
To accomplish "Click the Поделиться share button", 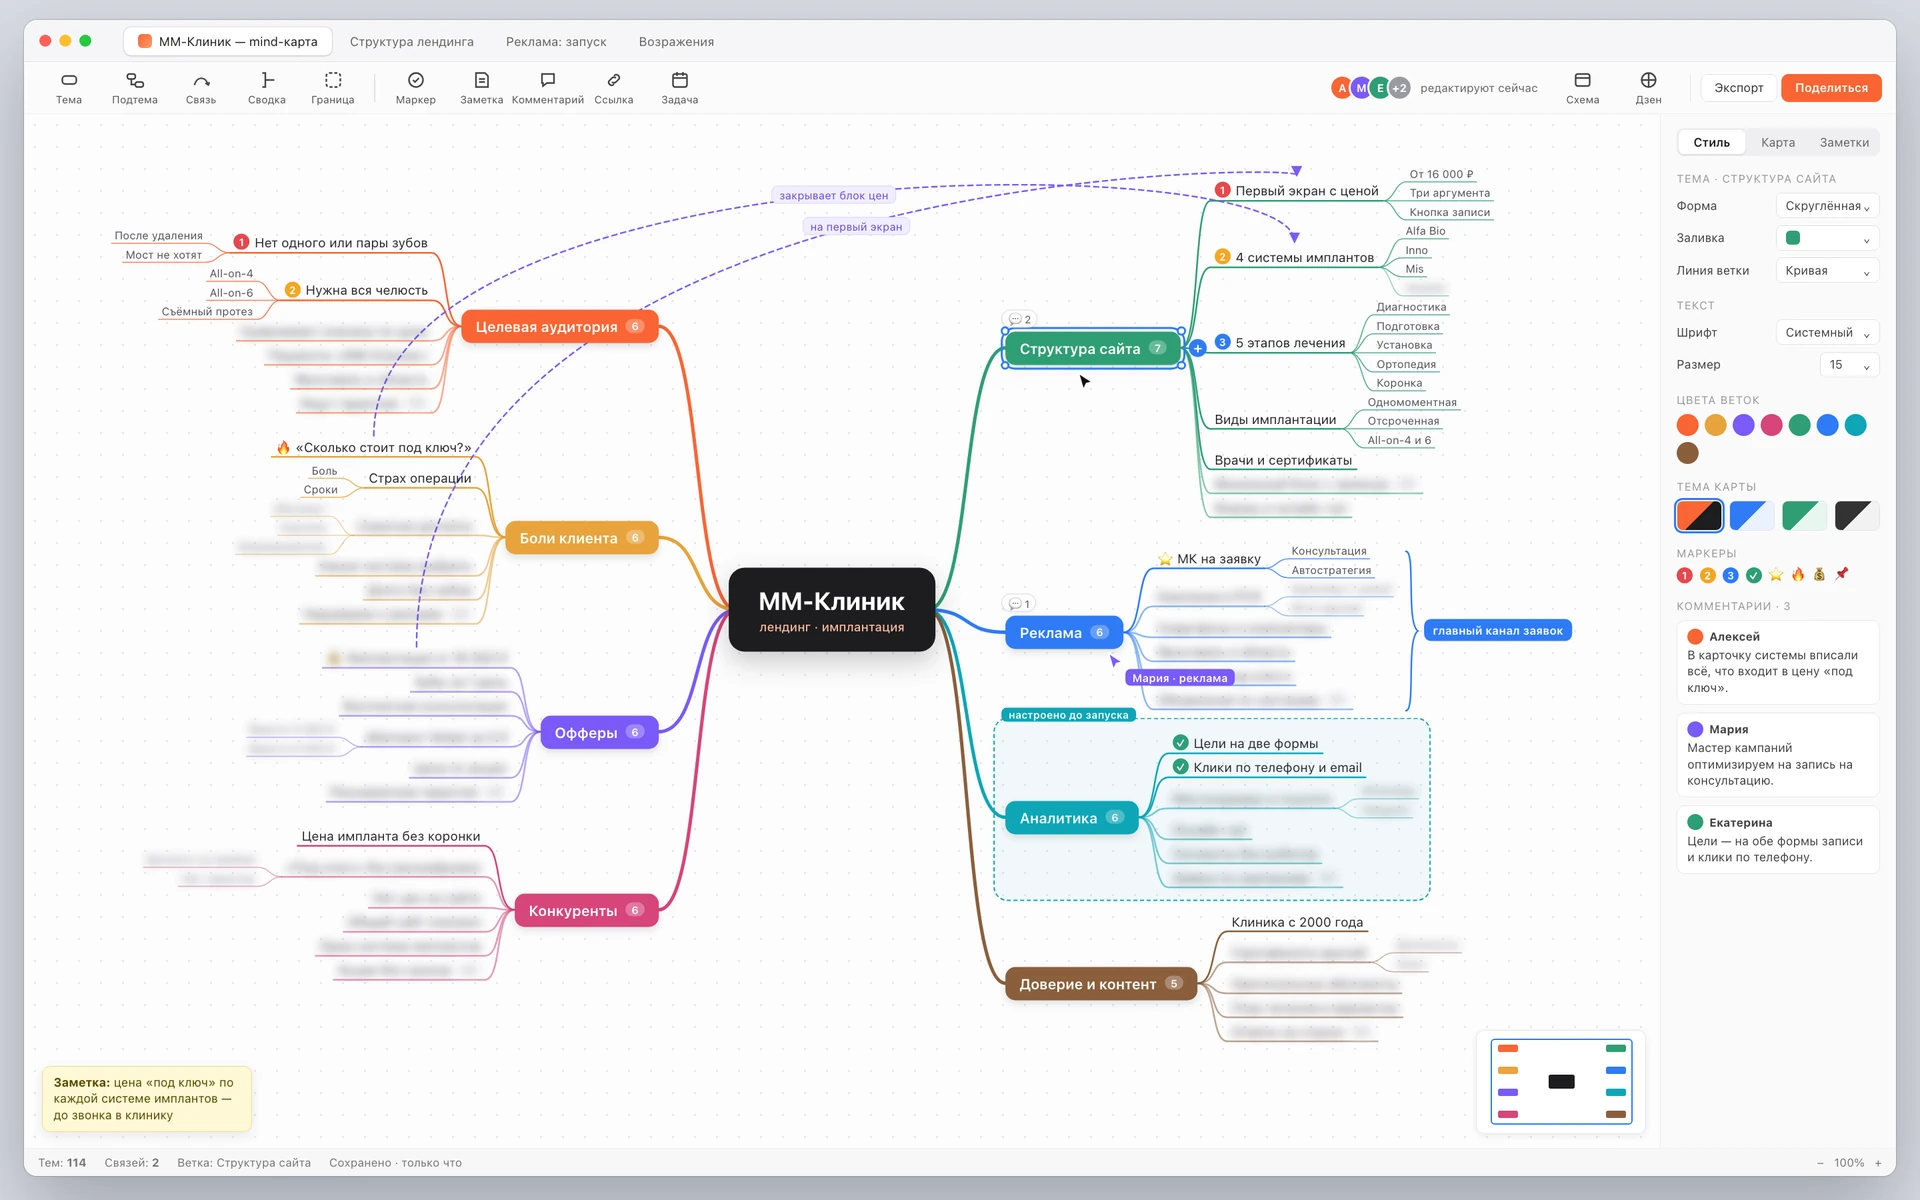I will coord(1831,88).
